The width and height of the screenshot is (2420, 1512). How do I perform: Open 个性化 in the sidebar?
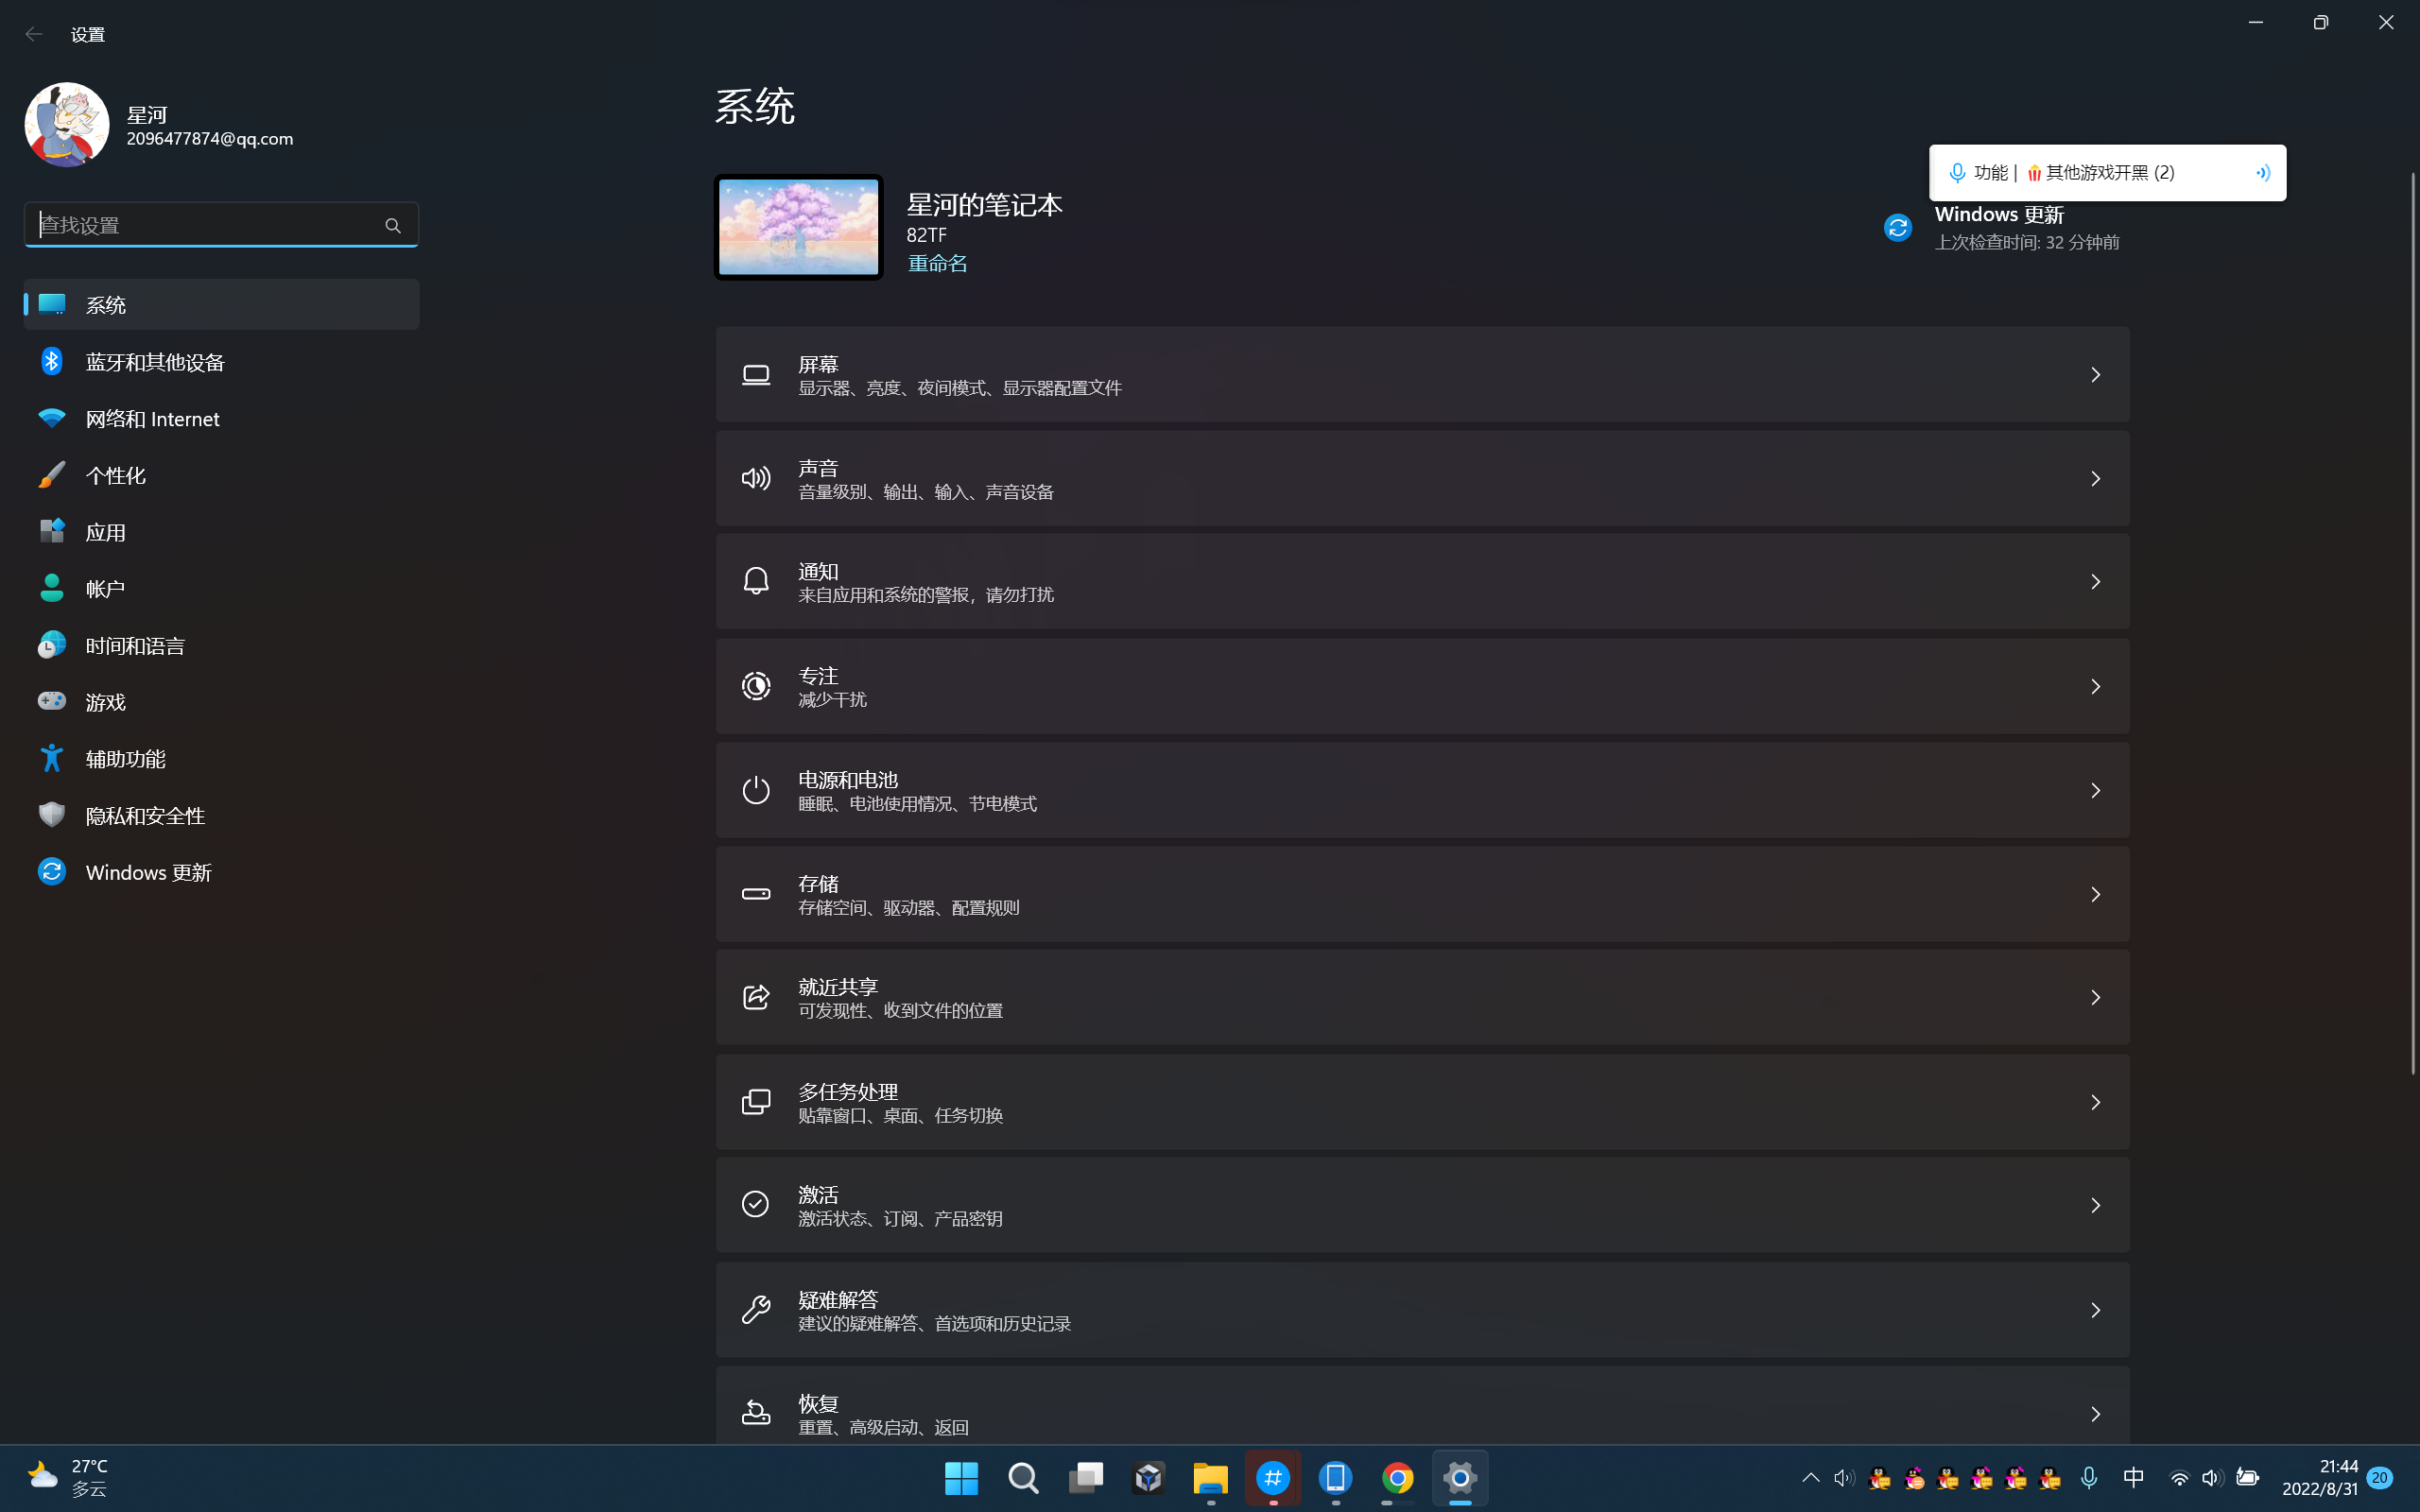pos(222,476)
